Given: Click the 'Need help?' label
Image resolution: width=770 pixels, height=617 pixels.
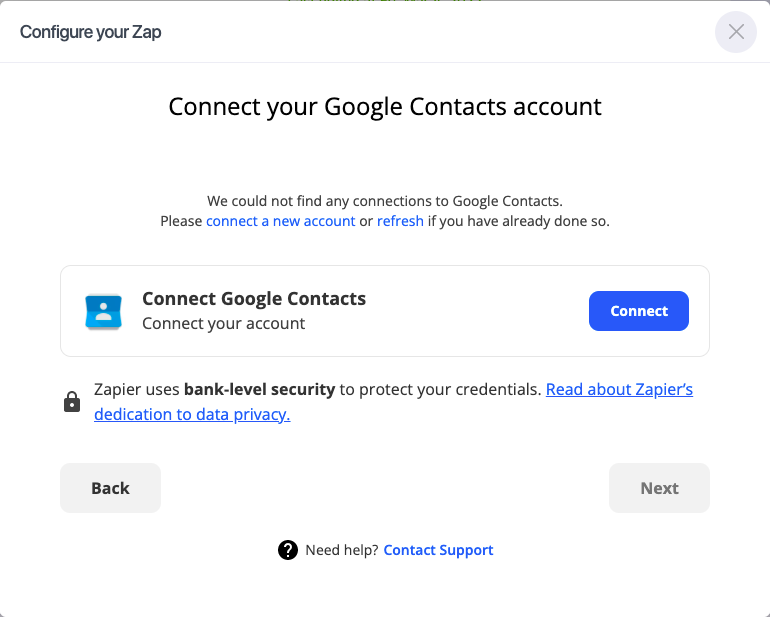Looking at the screenshot, I should click(x=342, y=550).
